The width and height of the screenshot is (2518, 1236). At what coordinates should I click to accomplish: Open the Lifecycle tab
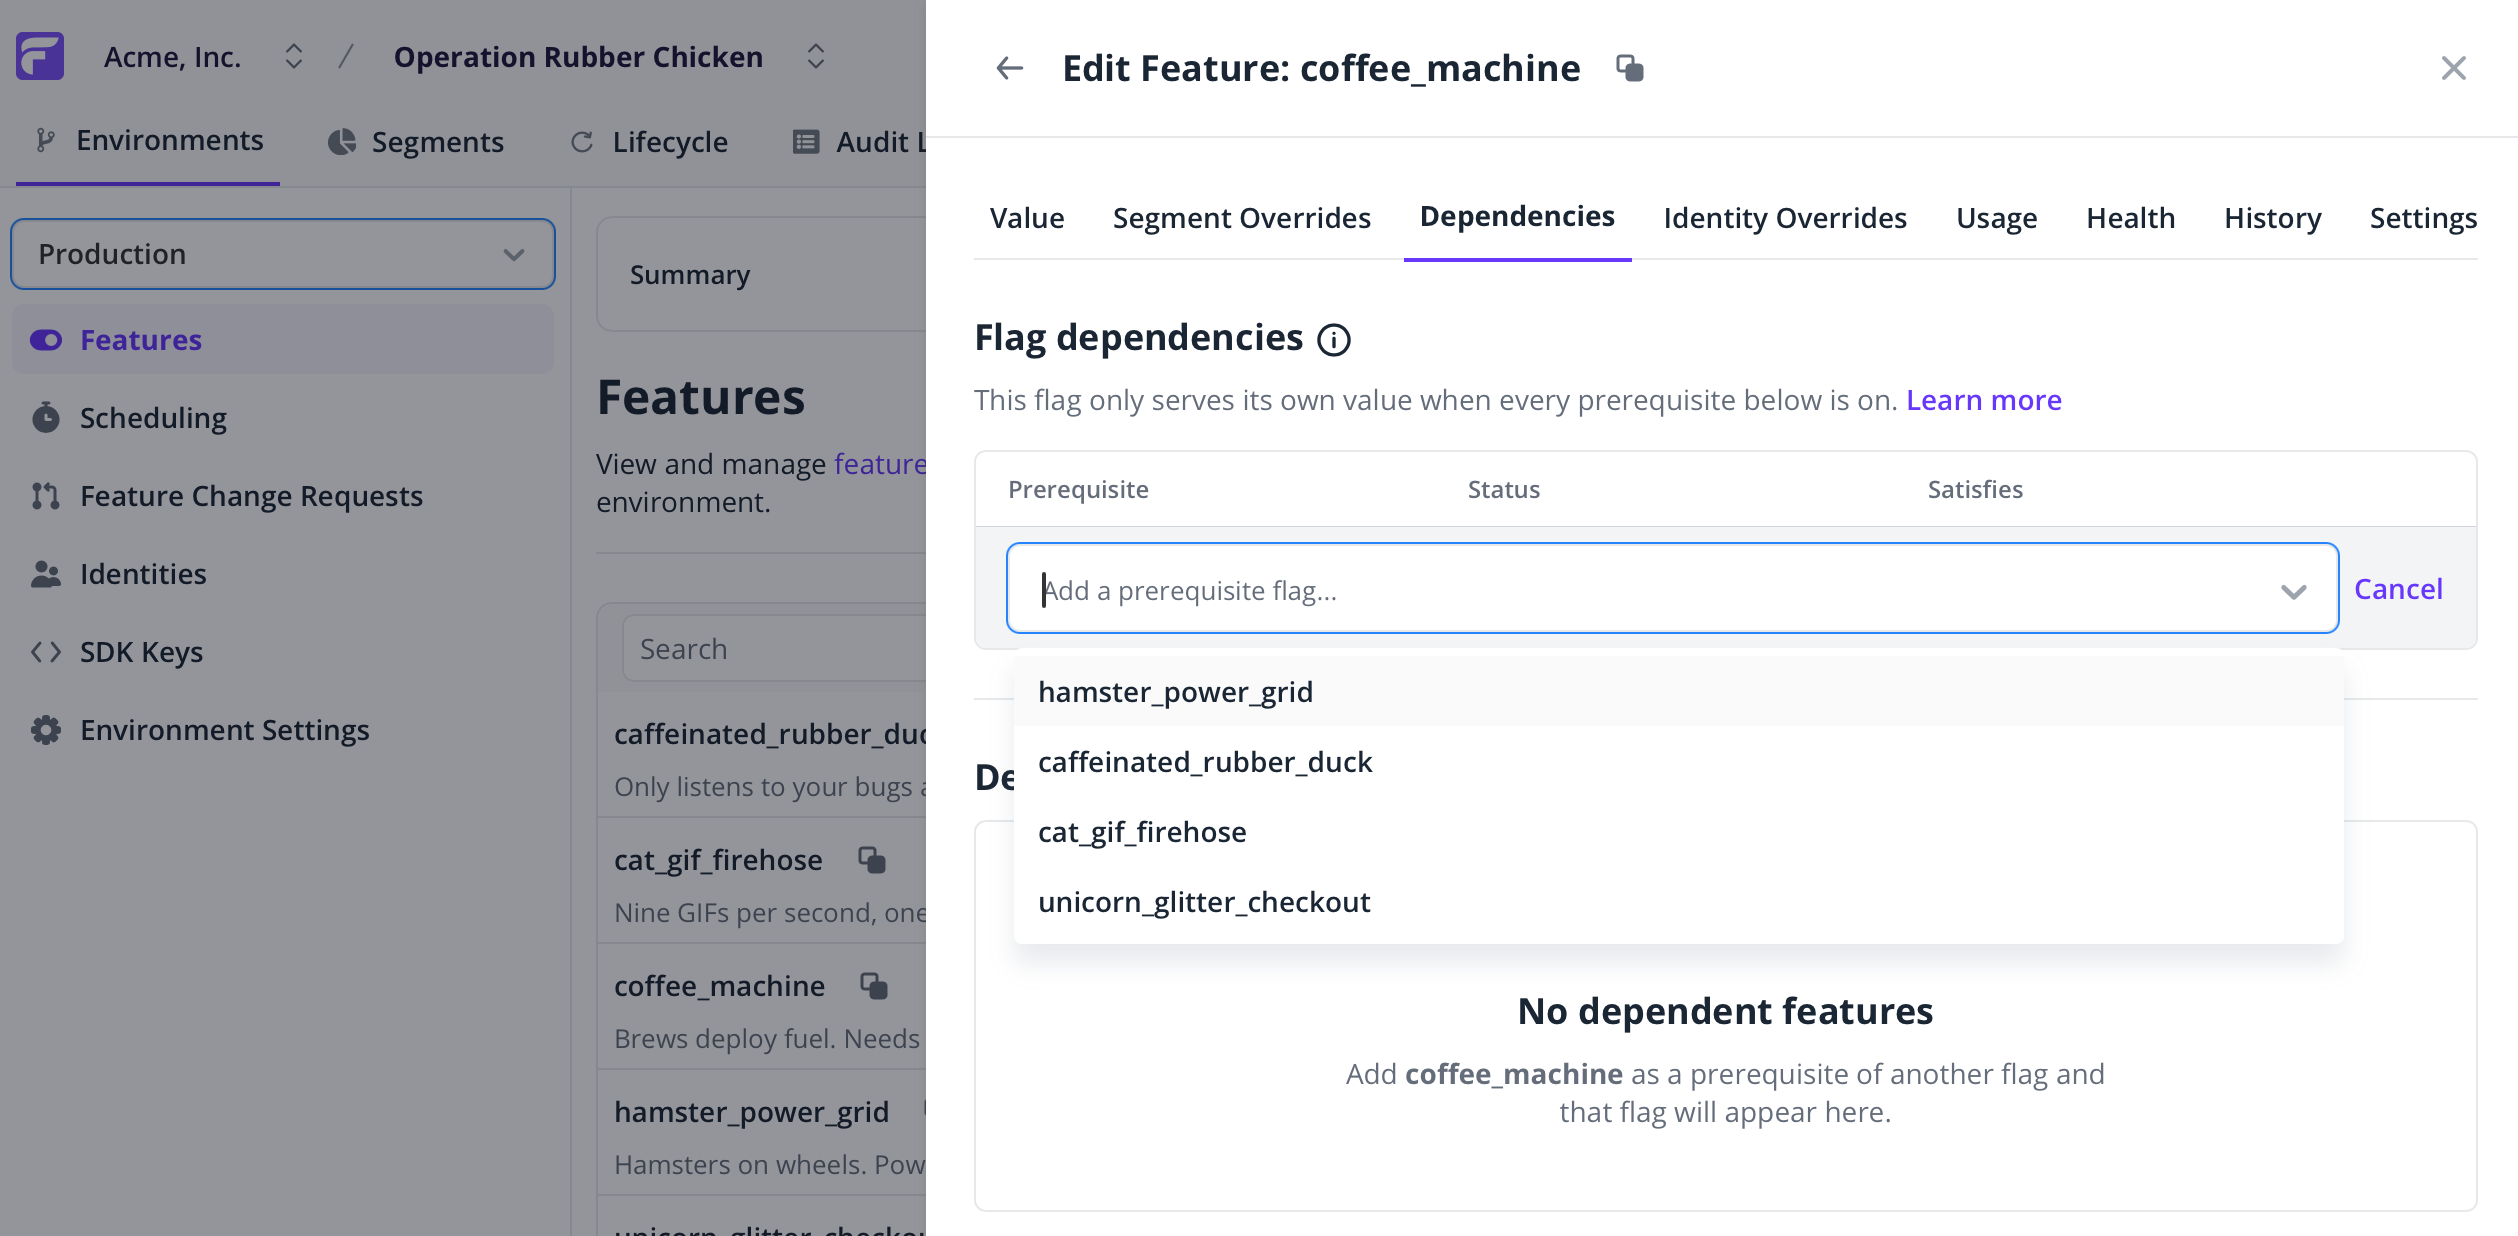649,142
